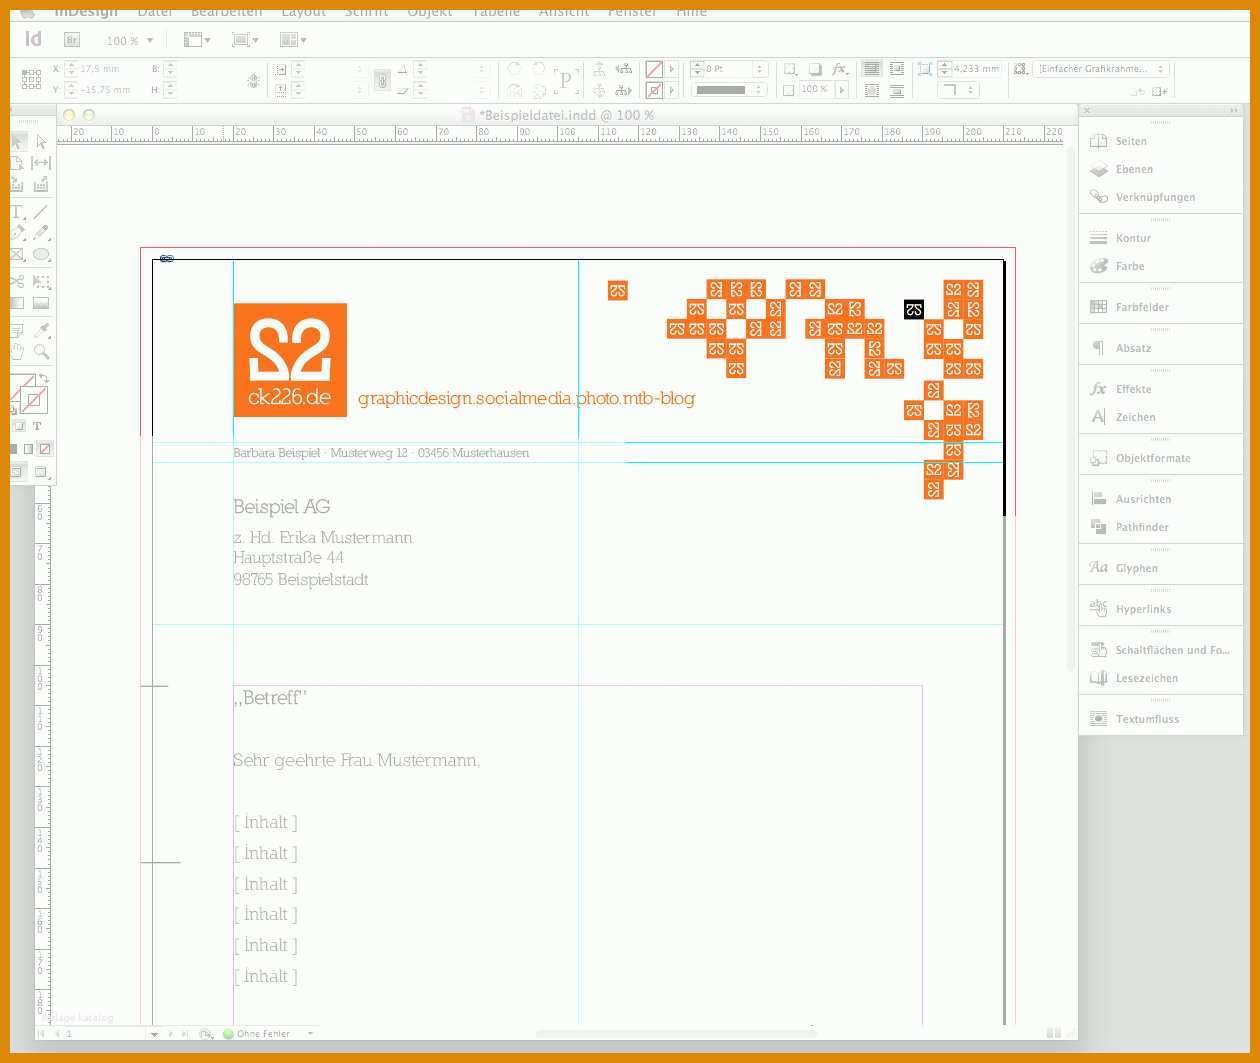
Task: Click the opacity 100 % field
Action: (x=816, y=90)
